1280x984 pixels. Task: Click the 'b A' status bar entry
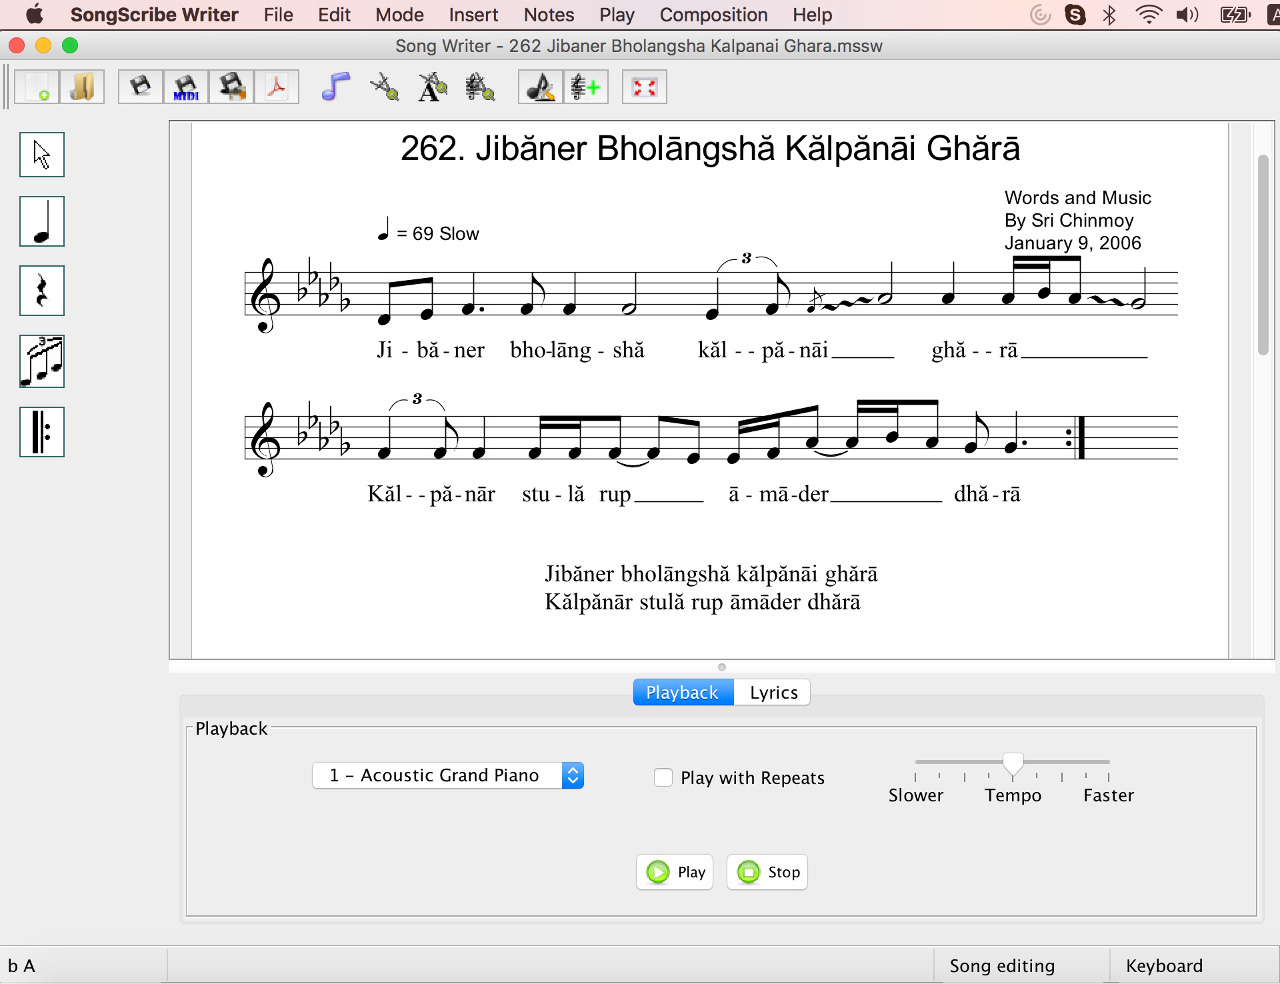pos(22,966)
